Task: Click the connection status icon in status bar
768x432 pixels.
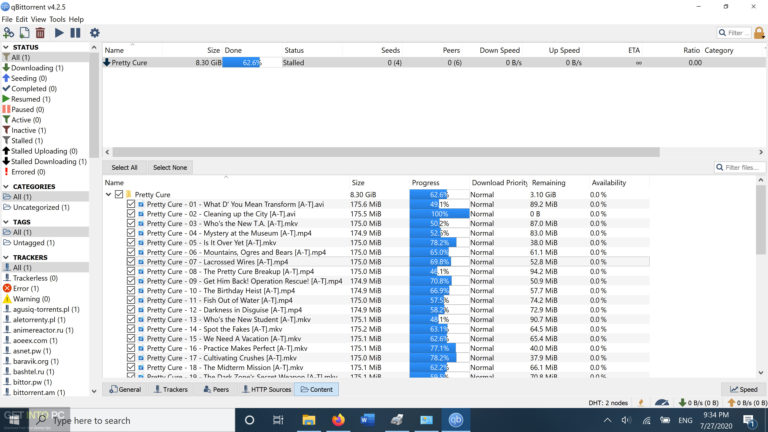Action: coord(641,403)
